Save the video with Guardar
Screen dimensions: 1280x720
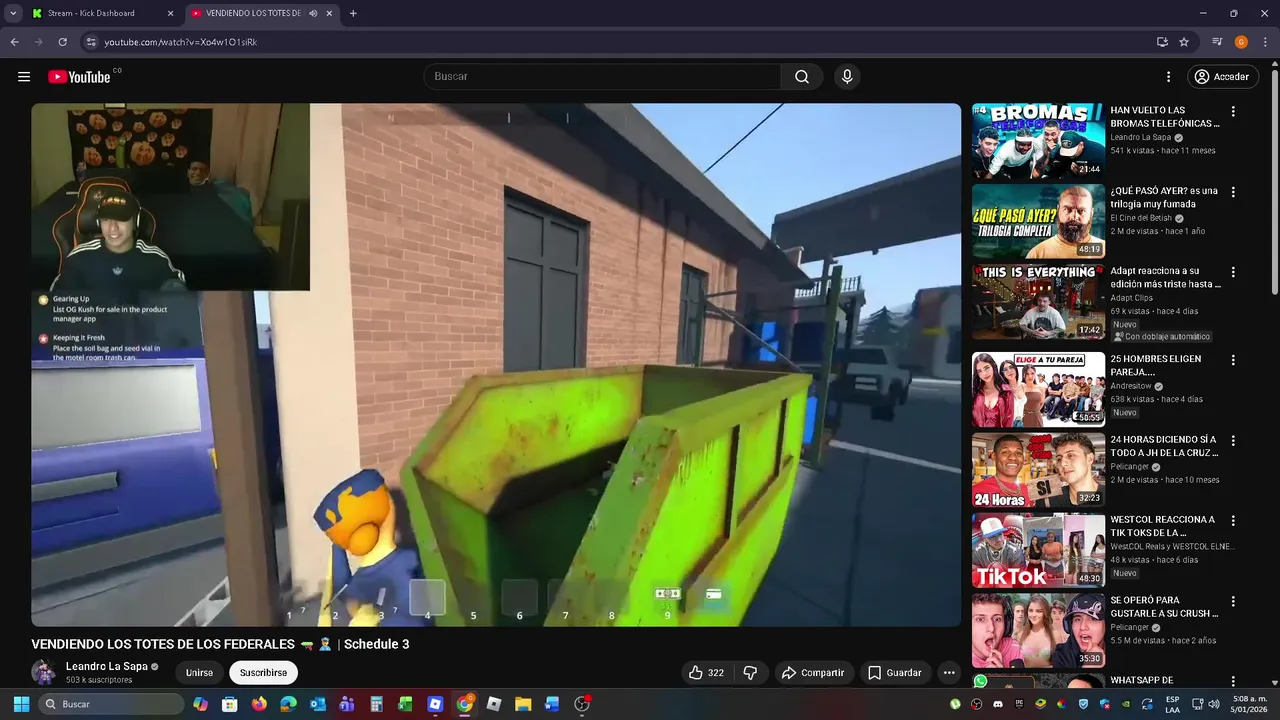click(x=895, y=673)
